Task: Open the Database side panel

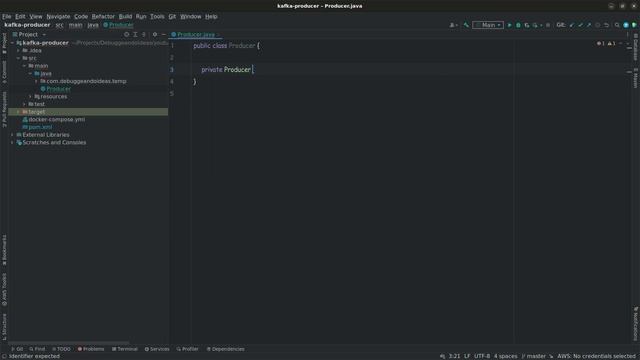Action: pyautogui.click(x=636, y=47)
